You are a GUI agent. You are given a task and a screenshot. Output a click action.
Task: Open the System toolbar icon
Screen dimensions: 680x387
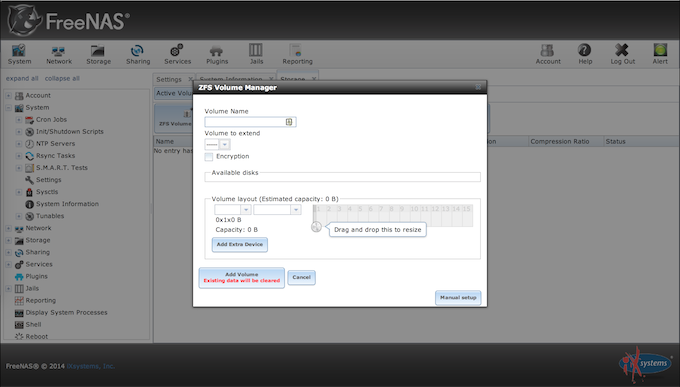(x=19, y=54)
